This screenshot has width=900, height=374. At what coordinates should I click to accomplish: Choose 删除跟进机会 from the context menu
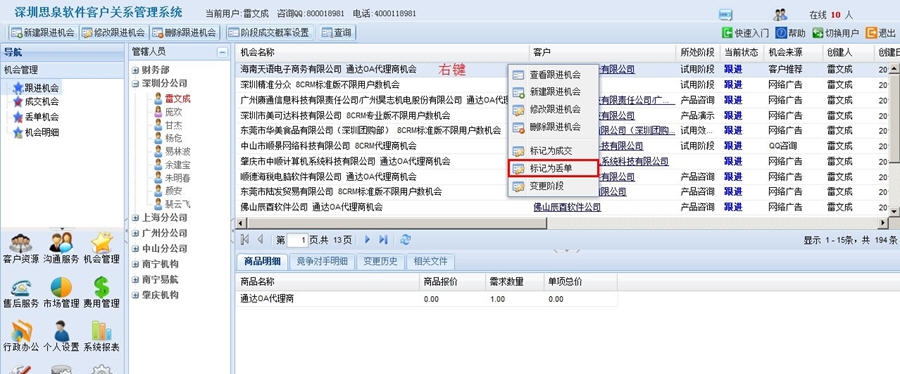553,127
